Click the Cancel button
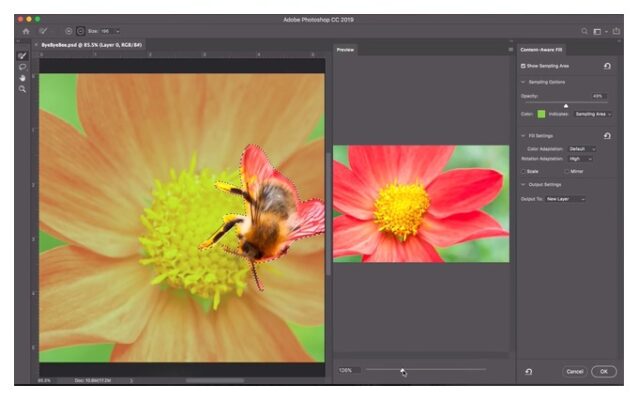The height and width of the screenshot is (400, 638). 575,372
